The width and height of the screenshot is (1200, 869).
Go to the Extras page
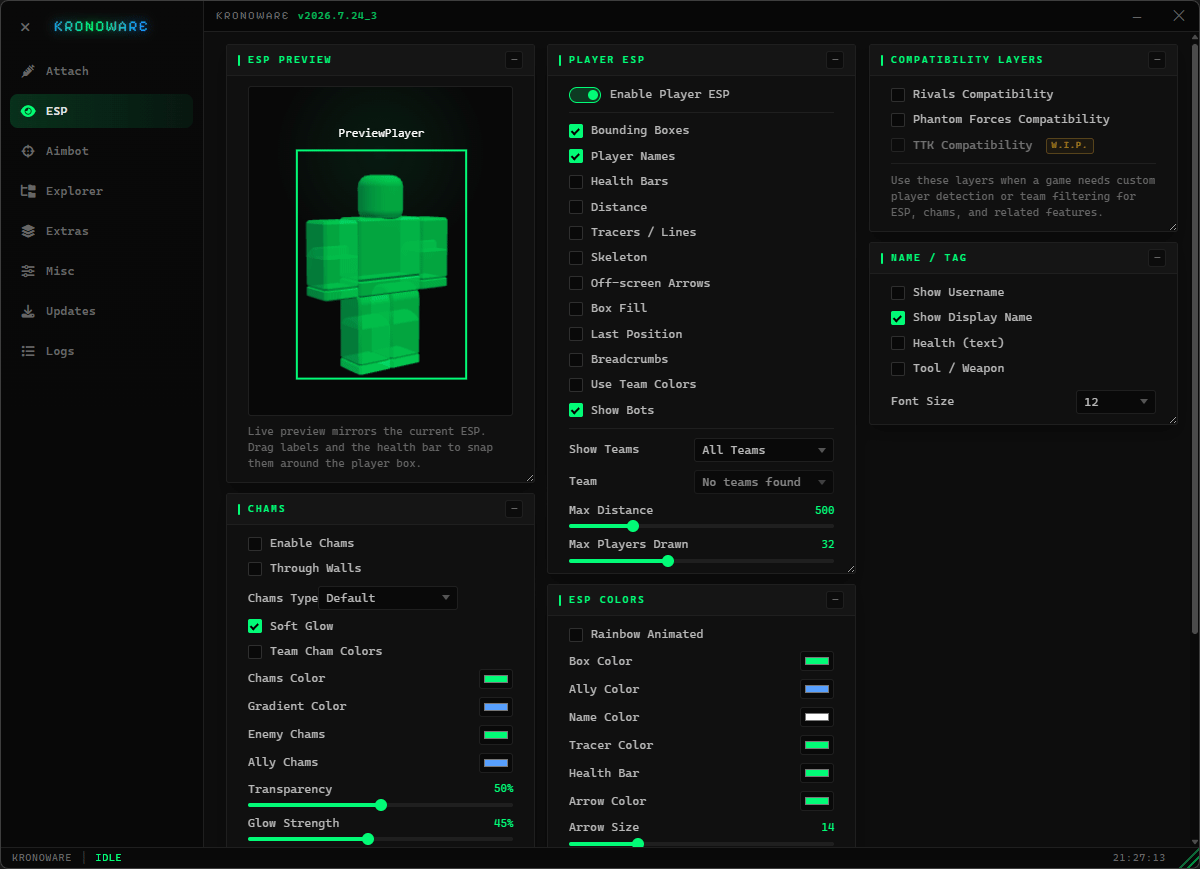coord(101,231)
